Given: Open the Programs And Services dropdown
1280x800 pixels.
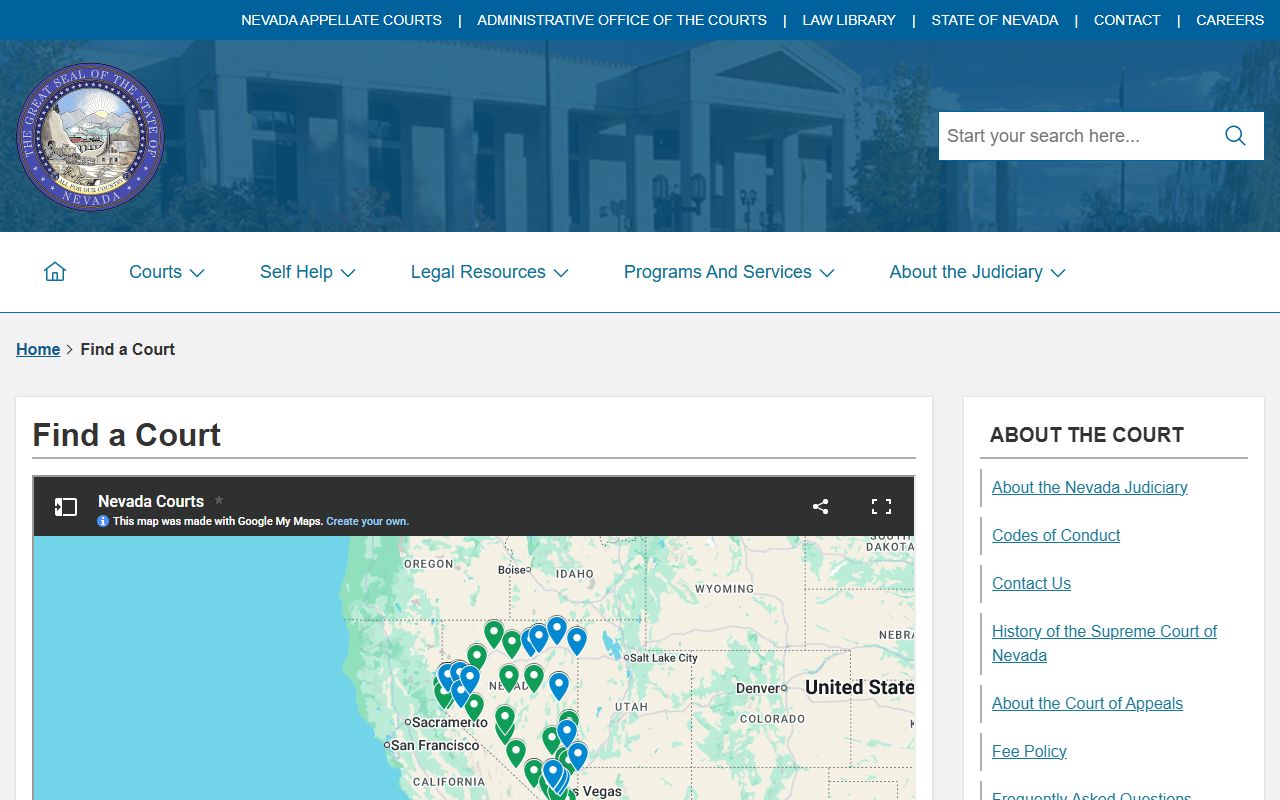Looking at the screenshot, I should [729, 272].
